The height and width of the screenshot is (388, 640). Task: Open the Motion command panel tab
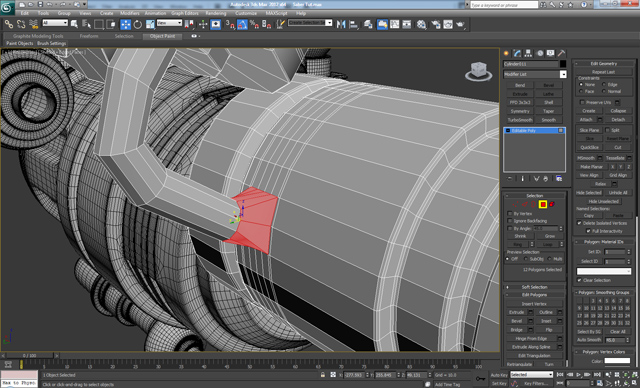(x=540, y=53)
